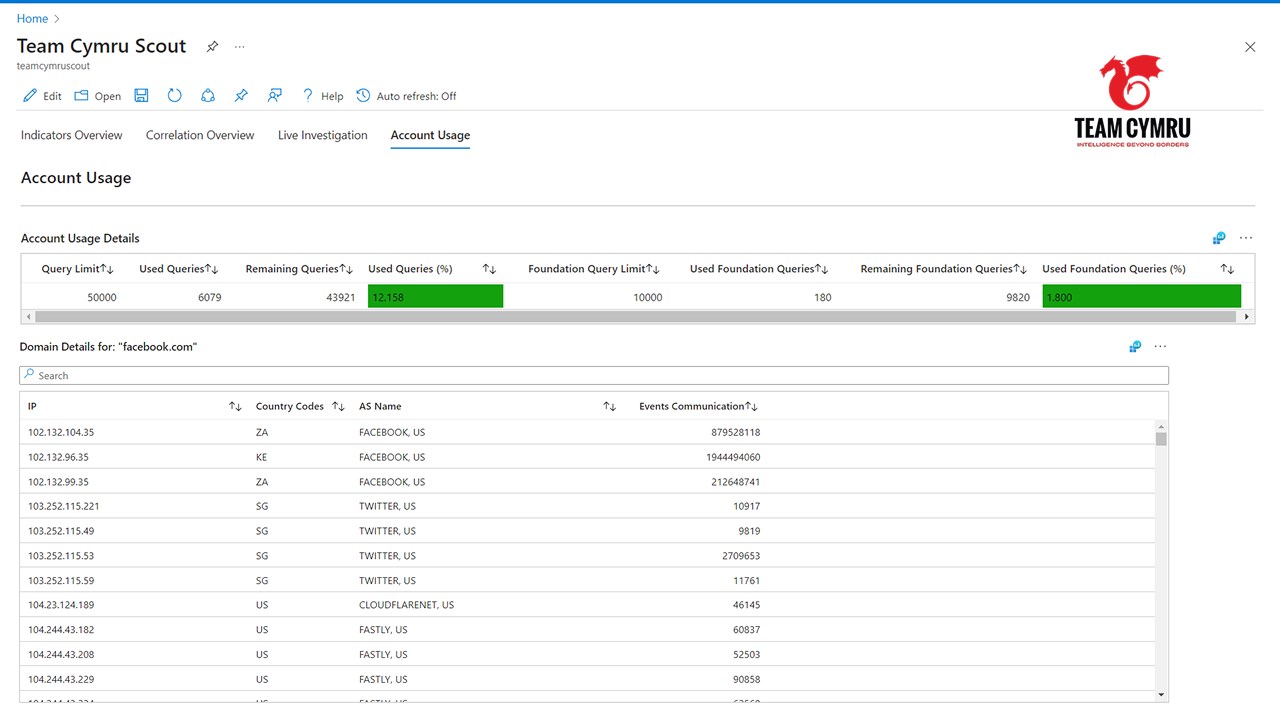Open a workbook with the Open button

98,96
